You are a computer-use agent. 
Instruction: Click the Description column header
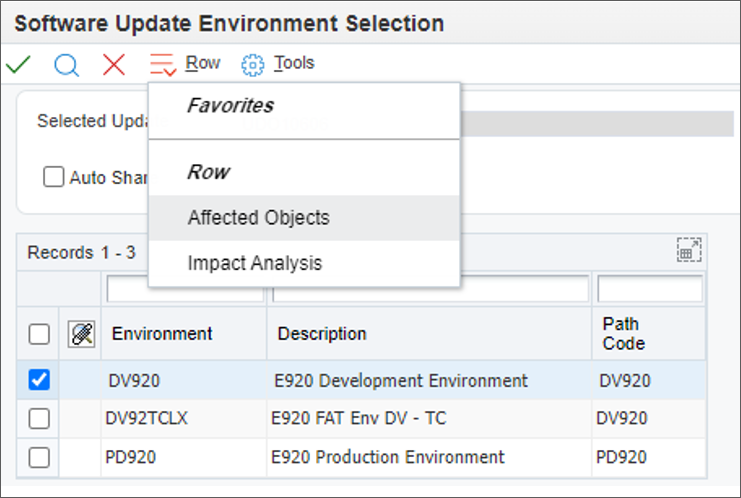[x=322, y=334]
